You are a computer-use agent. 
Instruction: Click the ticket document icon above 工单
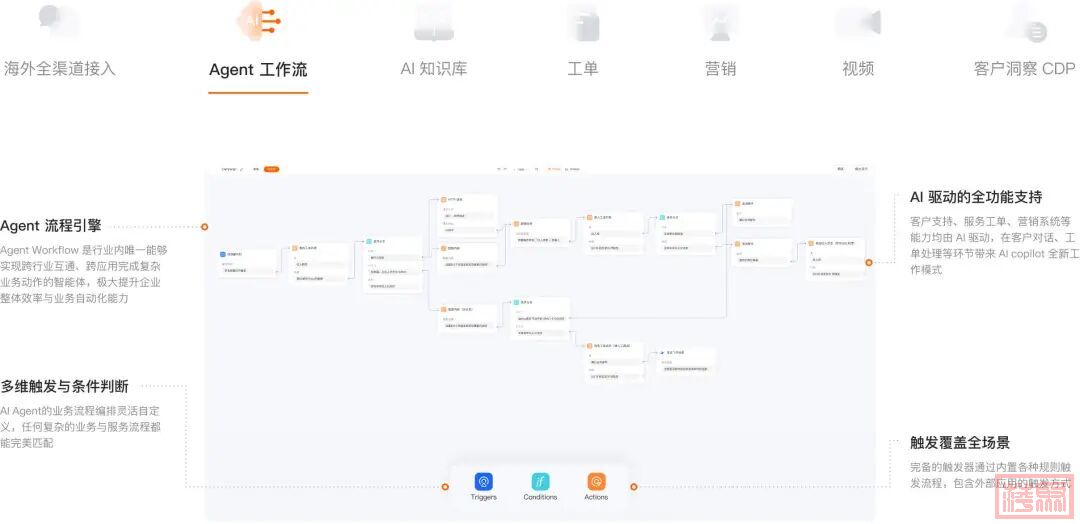pyautogui.click(x=582, y=20)
